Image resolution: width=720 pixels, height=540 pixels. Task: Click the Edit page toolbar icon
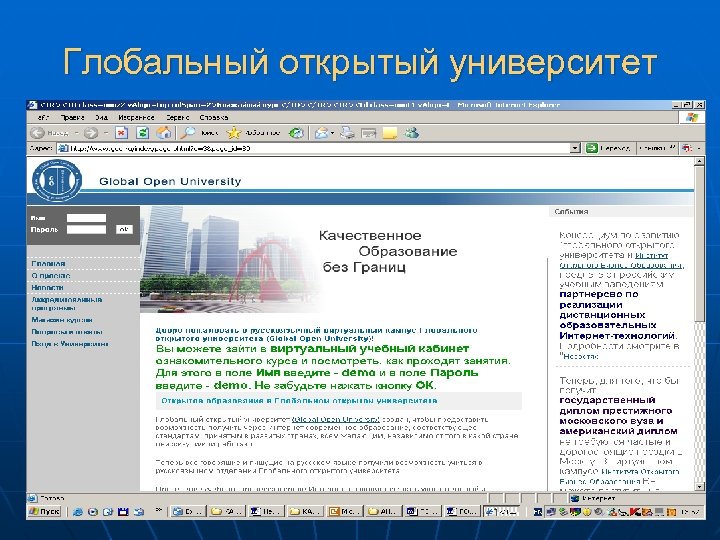368,134
